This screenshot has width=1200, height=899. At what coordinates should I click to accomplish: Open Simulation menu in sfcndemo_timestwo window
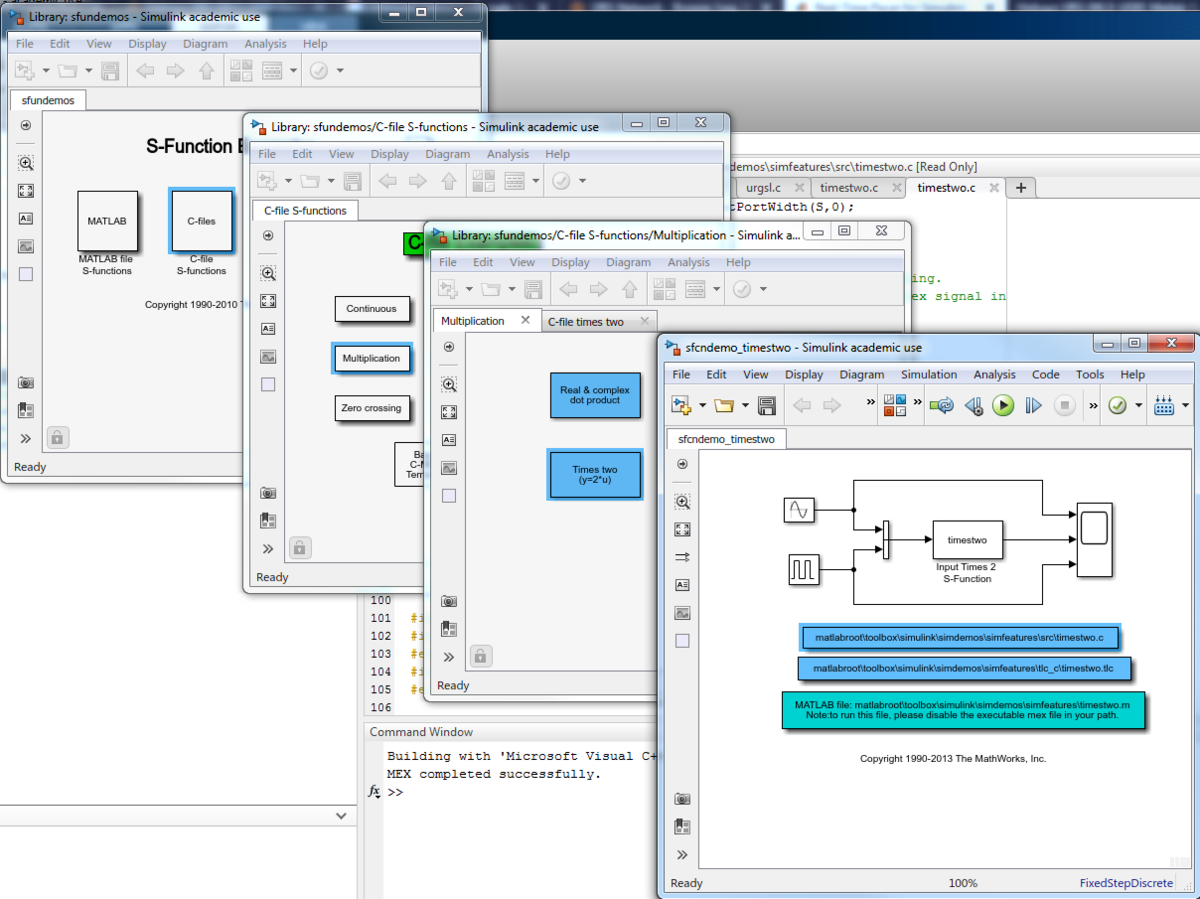[928, 374]
